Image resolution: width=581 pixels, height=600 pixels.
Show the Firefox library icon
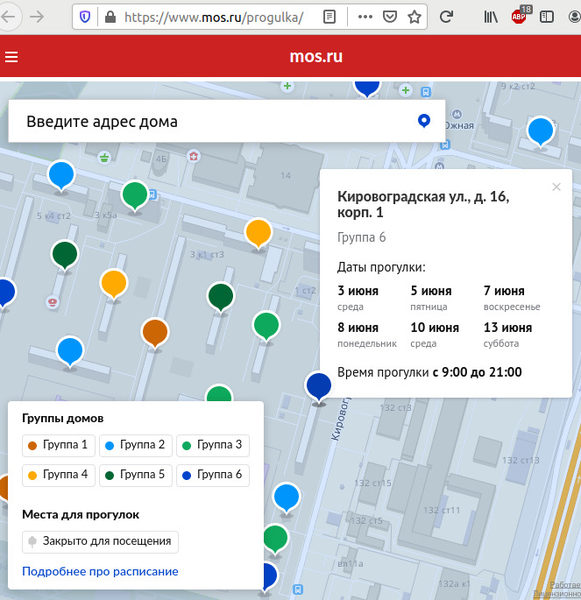[x=491, y=17]
